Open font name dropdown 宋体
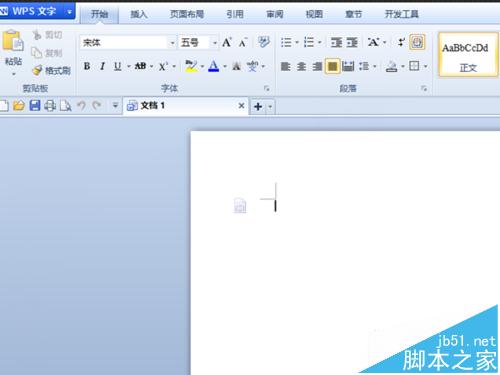The image size is (500, 375). (x=172, y=43)
